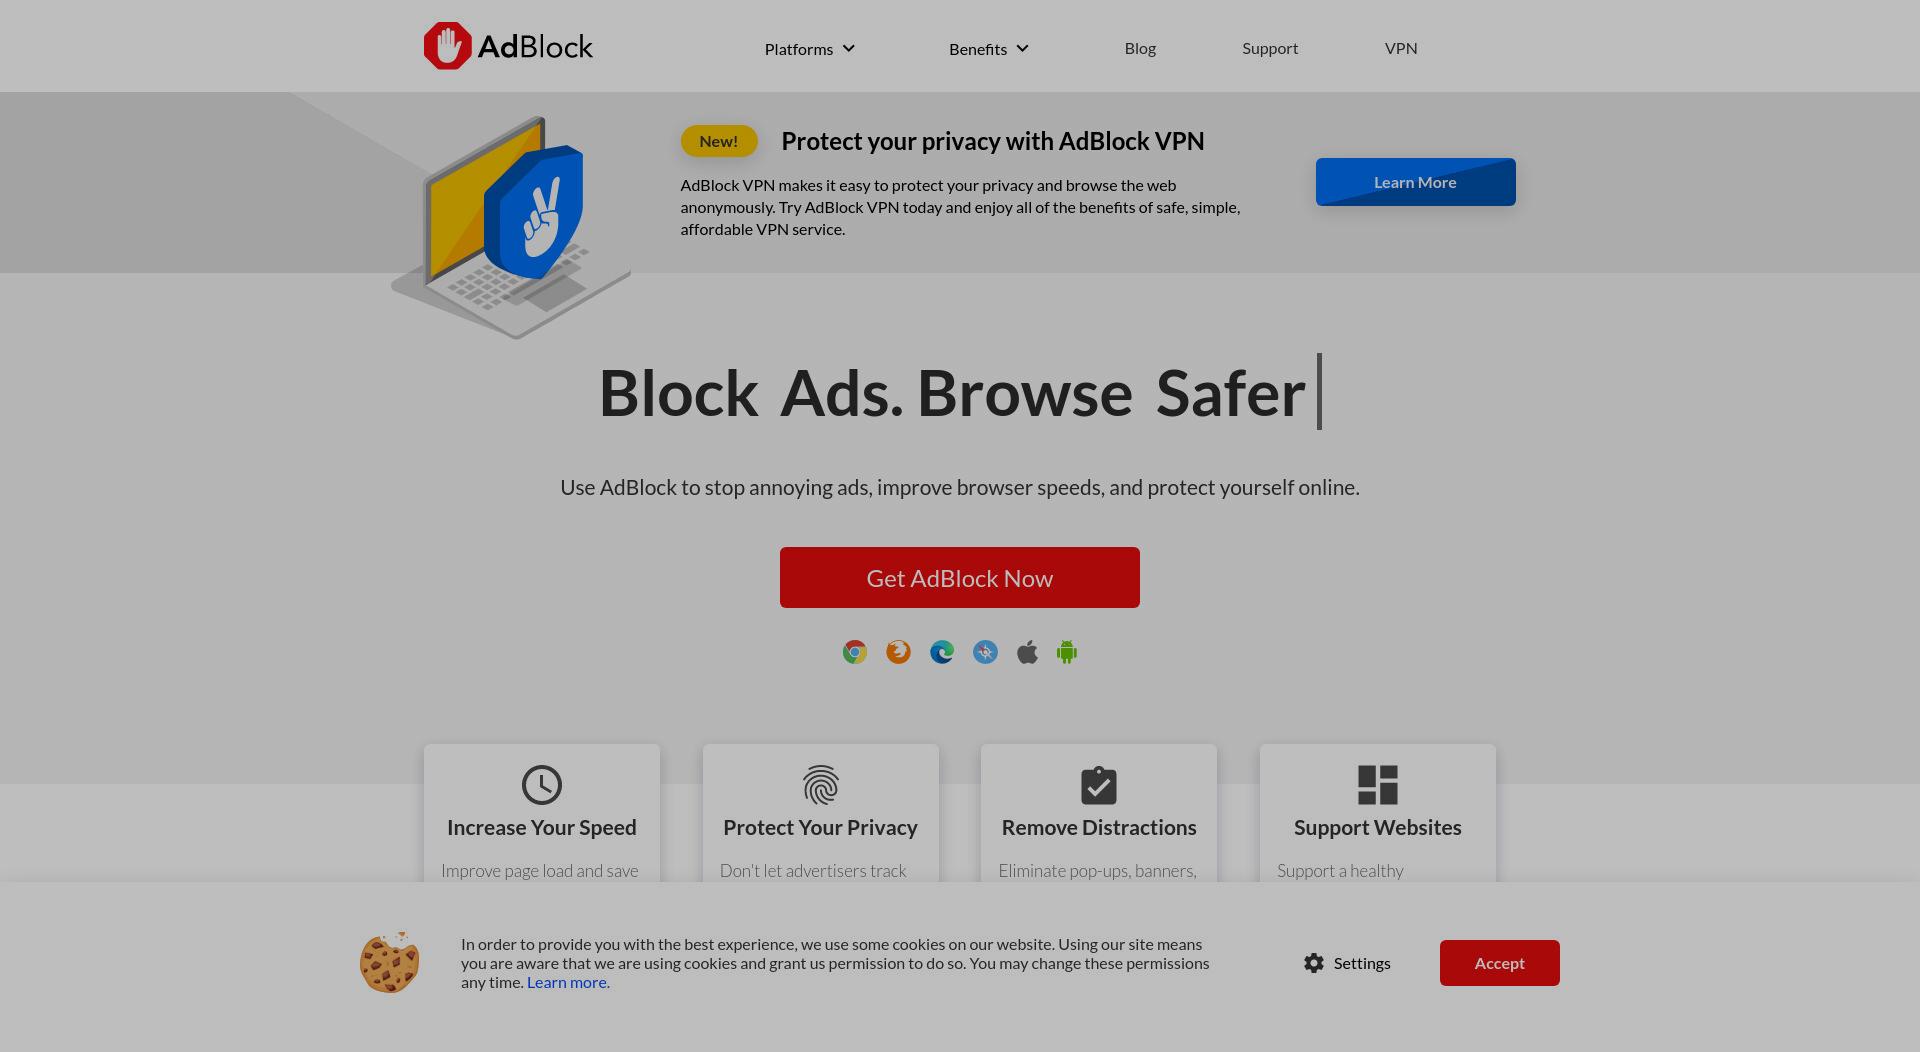Select the Firefox browser icon
The width and height of the screenshot is (1920, 1052).
pyautogui.click(x=898, y=653)
